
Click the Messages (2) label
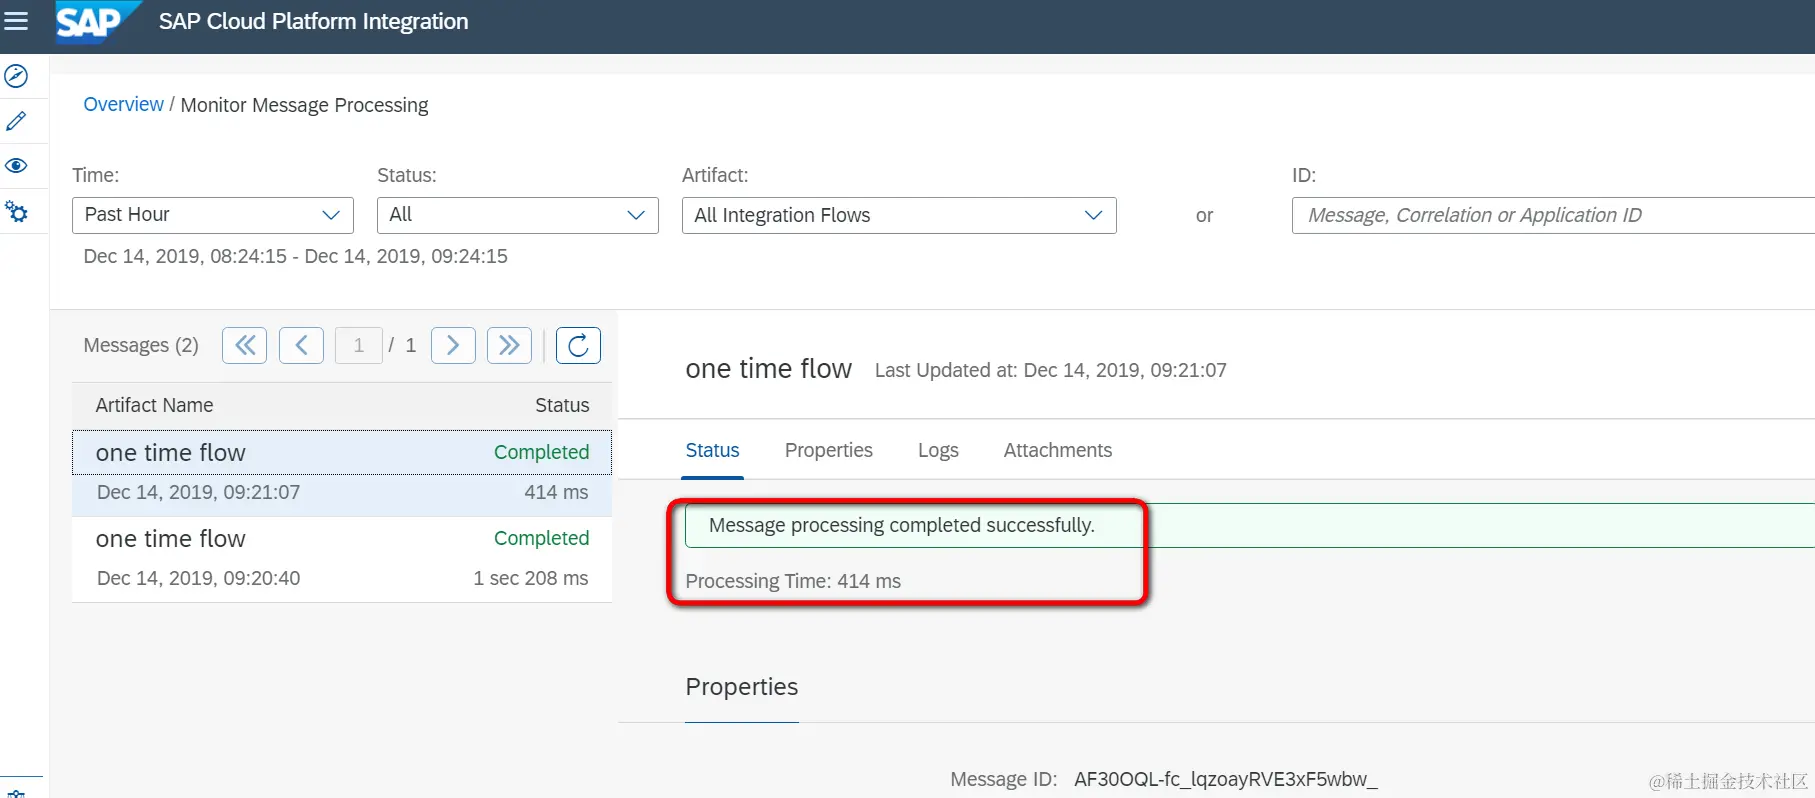(141, 345)
